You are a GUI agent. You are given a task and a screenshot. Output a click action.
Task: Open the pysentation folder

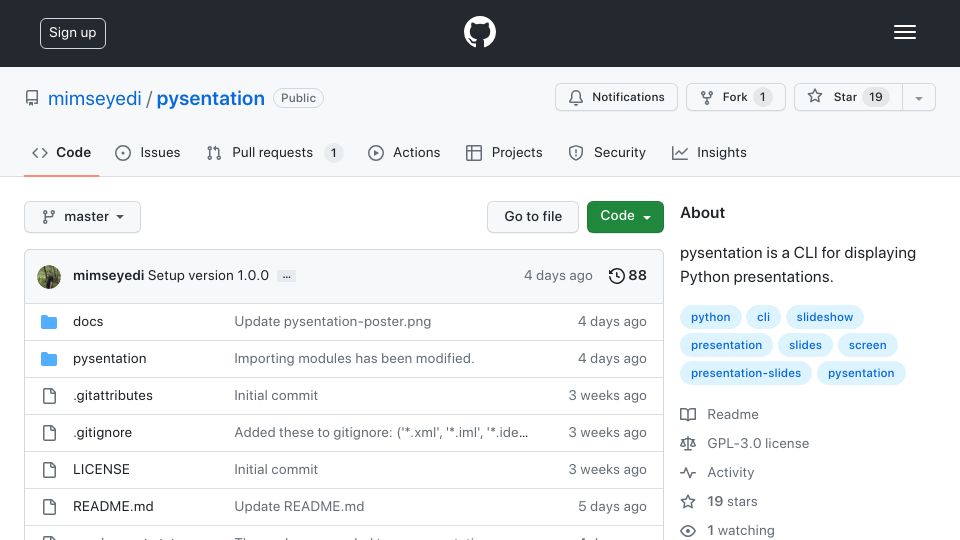pyautogui.click(x=110, y=359)
